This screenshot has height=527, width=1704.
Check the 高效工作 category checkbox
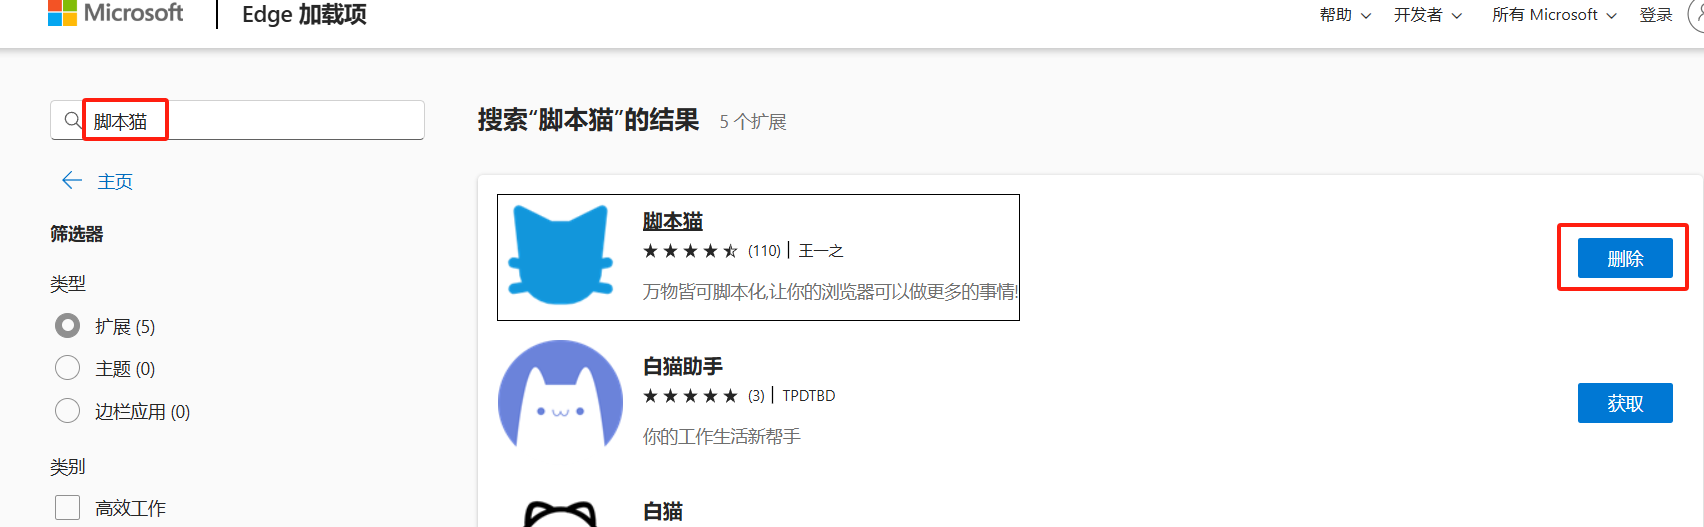point(67,508)
